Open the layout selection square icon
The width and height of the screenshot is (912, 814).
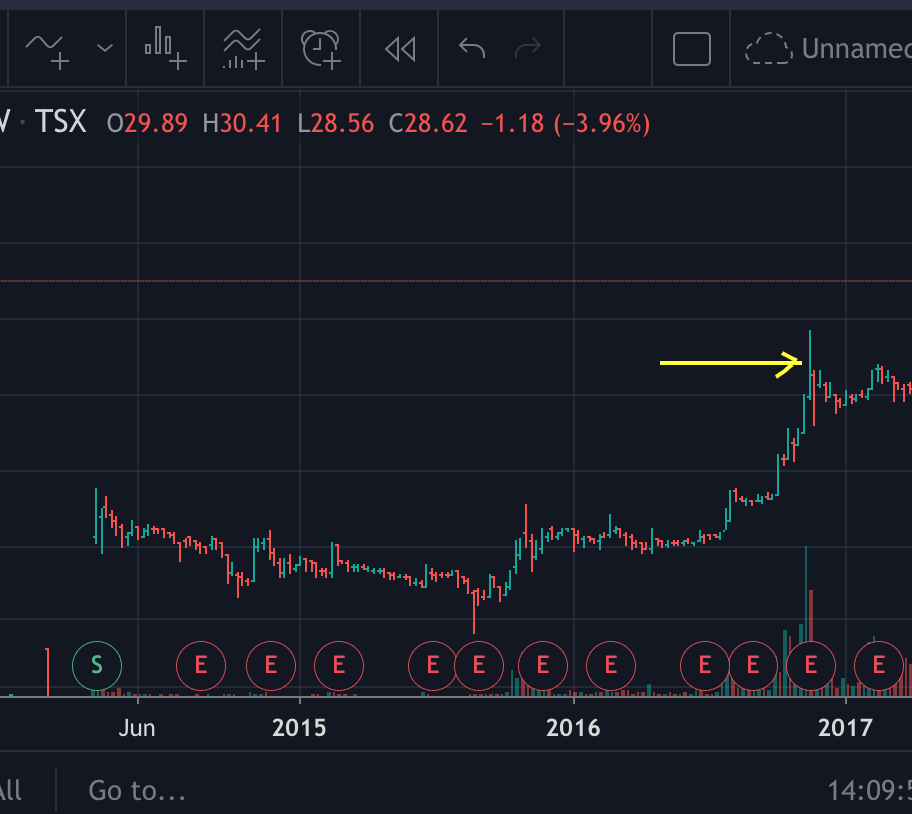click(692, 49)
